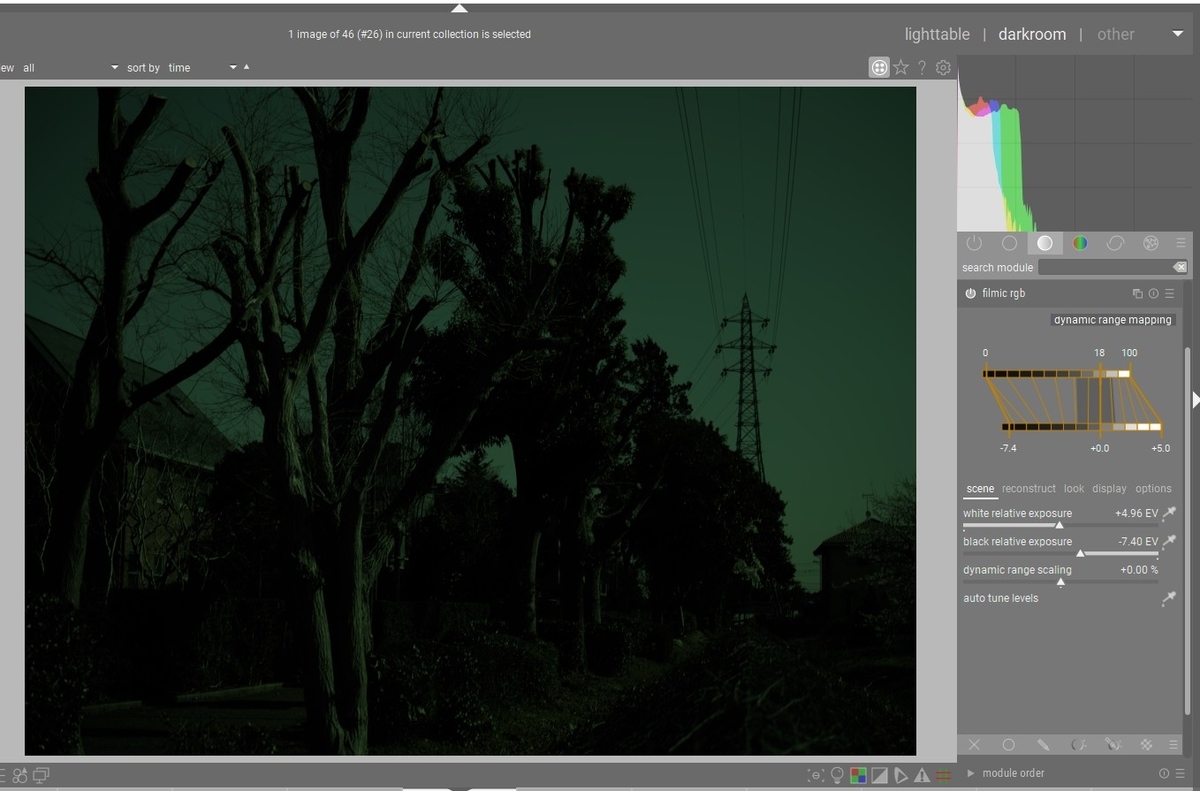Toggle ISO 12646 color assessment lightbulb
The height and width of the screenshot is (791, 1200).
coord(837,774)
